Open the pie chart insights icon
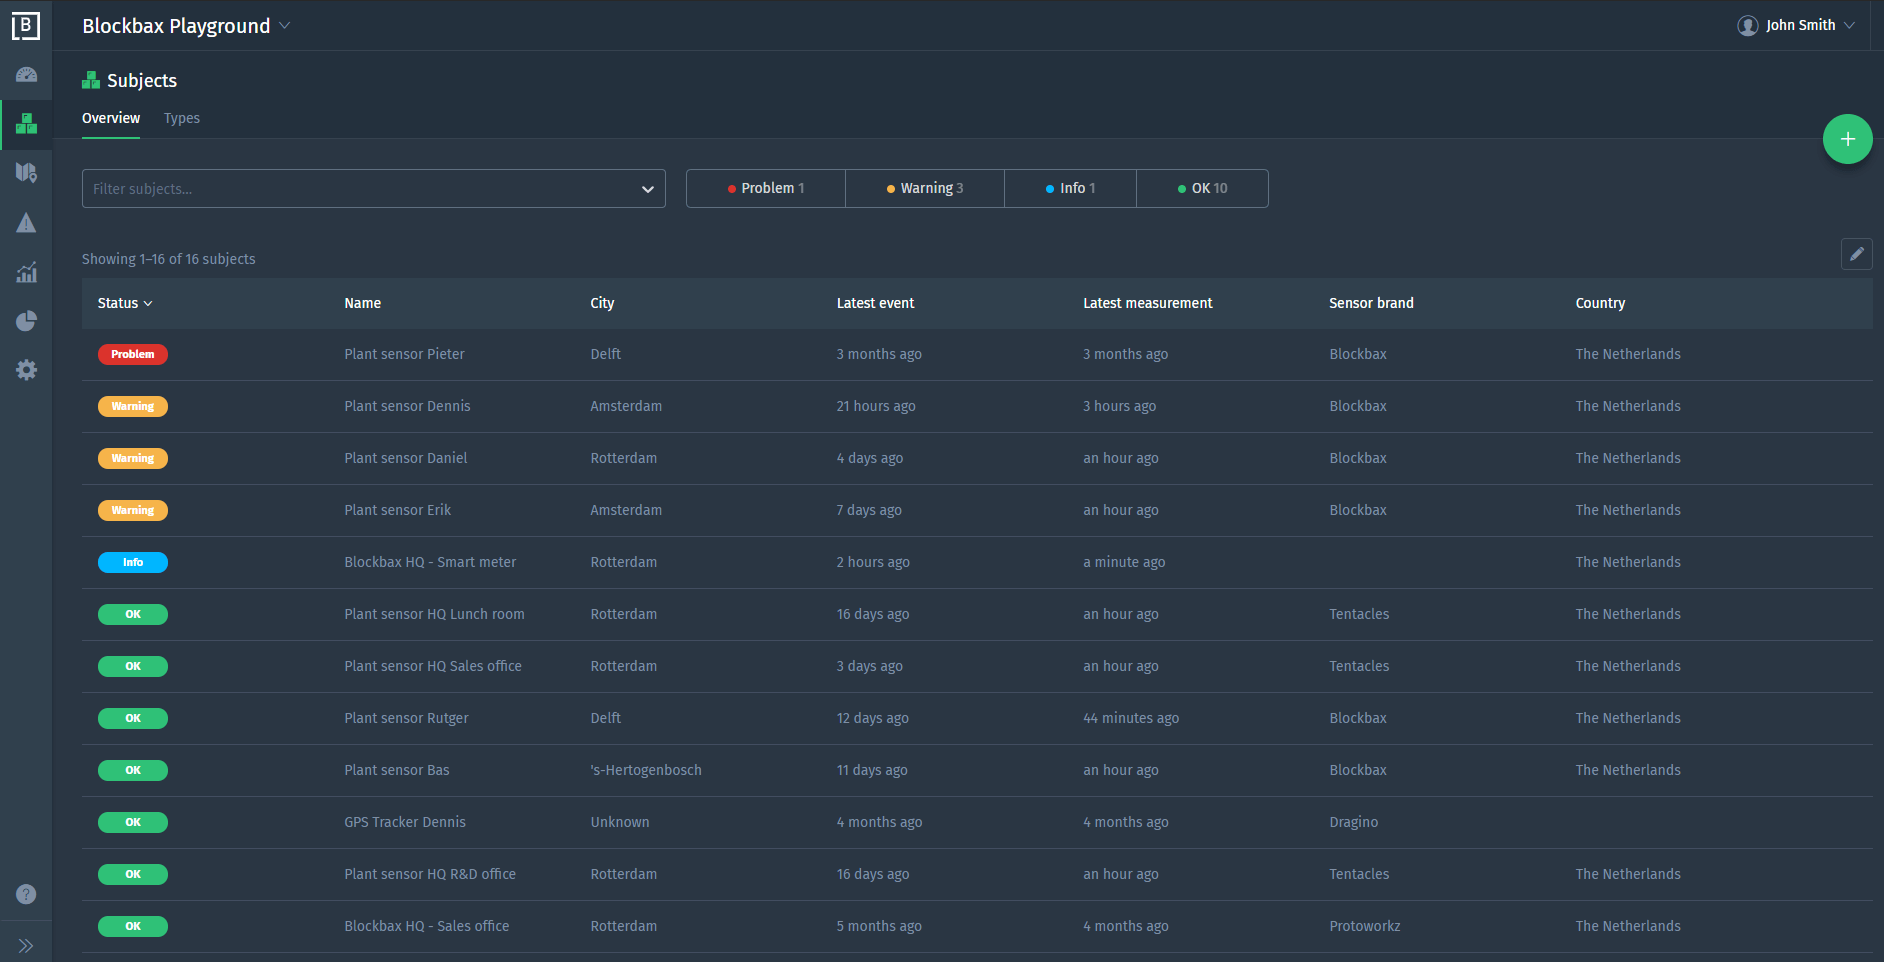 [26, 321]
